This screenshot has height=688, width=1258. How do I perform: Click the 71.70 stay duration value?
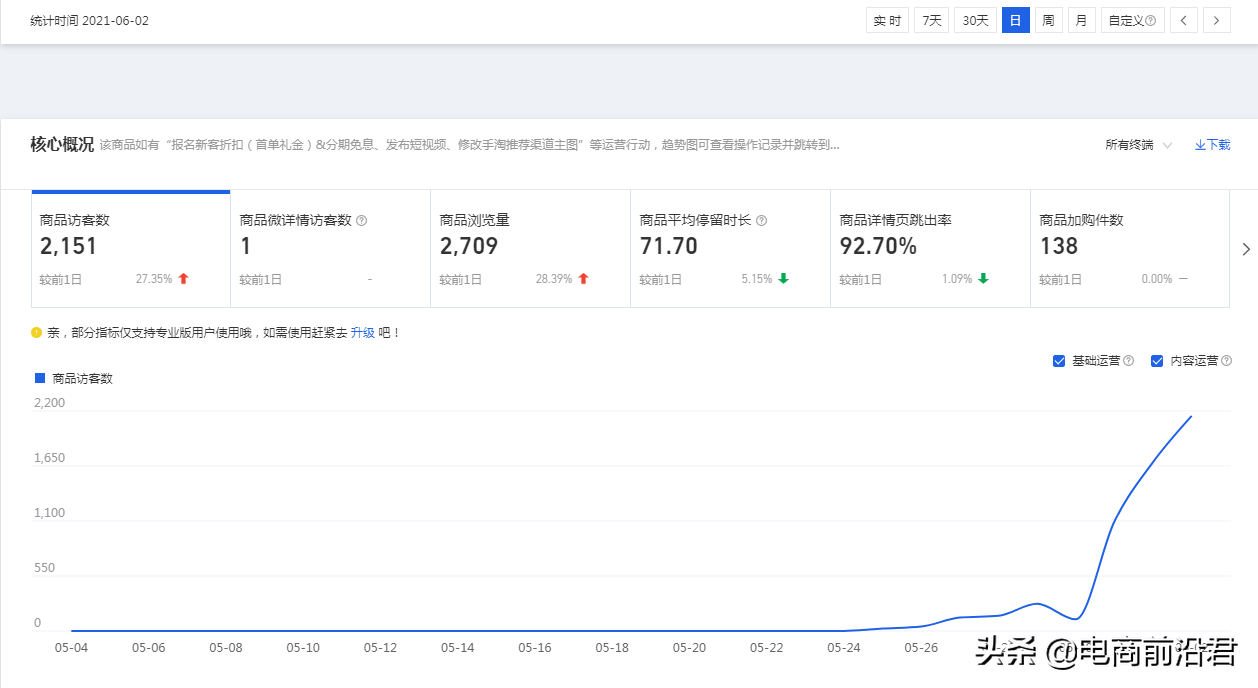pos(669,246)
